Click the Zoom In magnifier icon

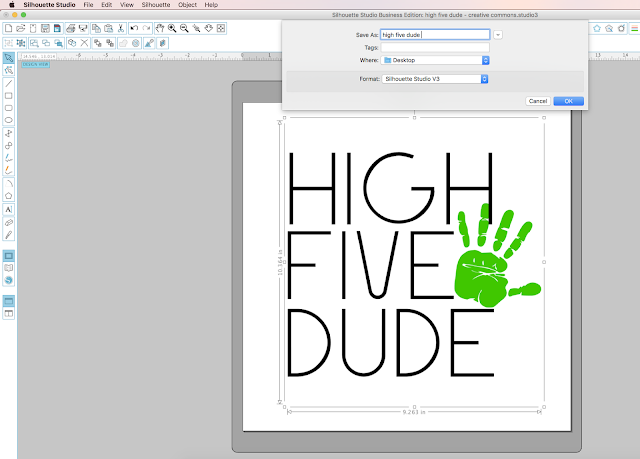[x=172, y=28]
